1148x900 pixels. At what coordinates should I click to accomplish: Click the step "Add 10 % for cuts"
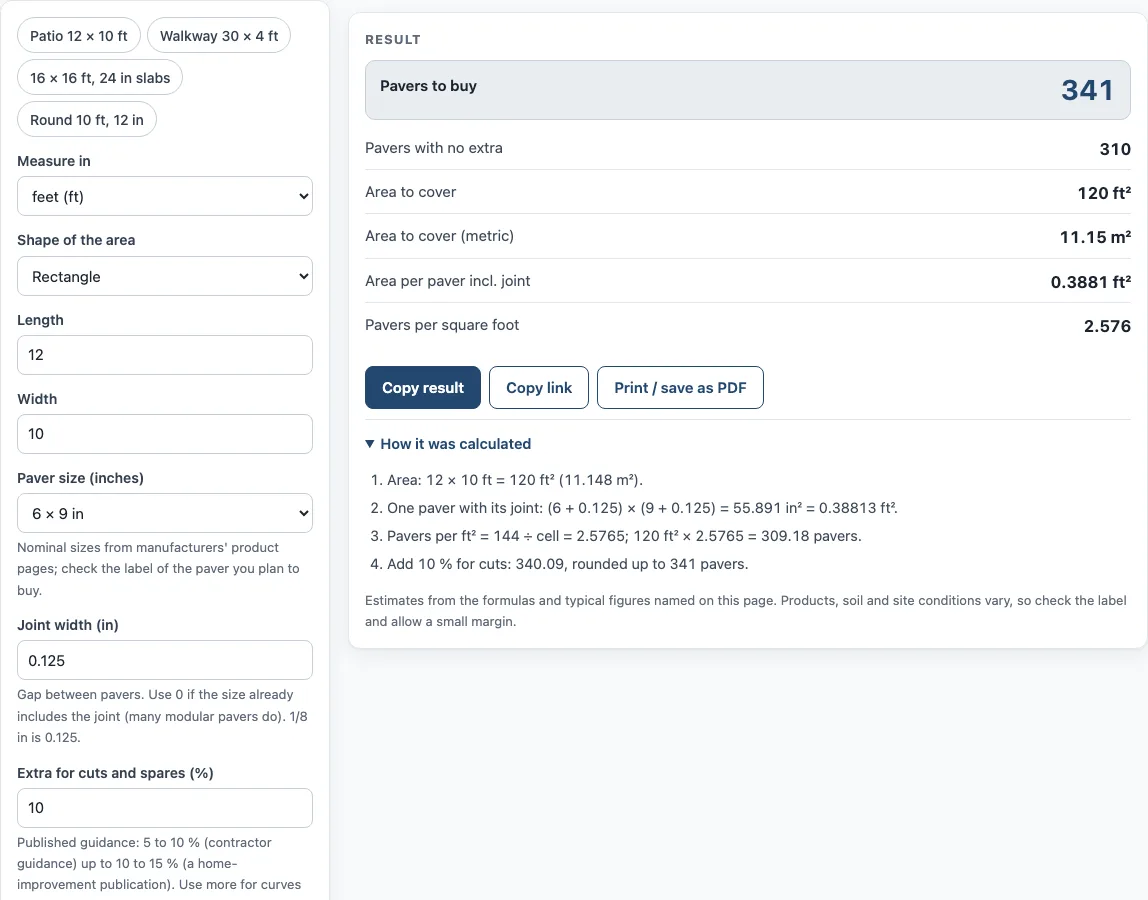point(567,564)
